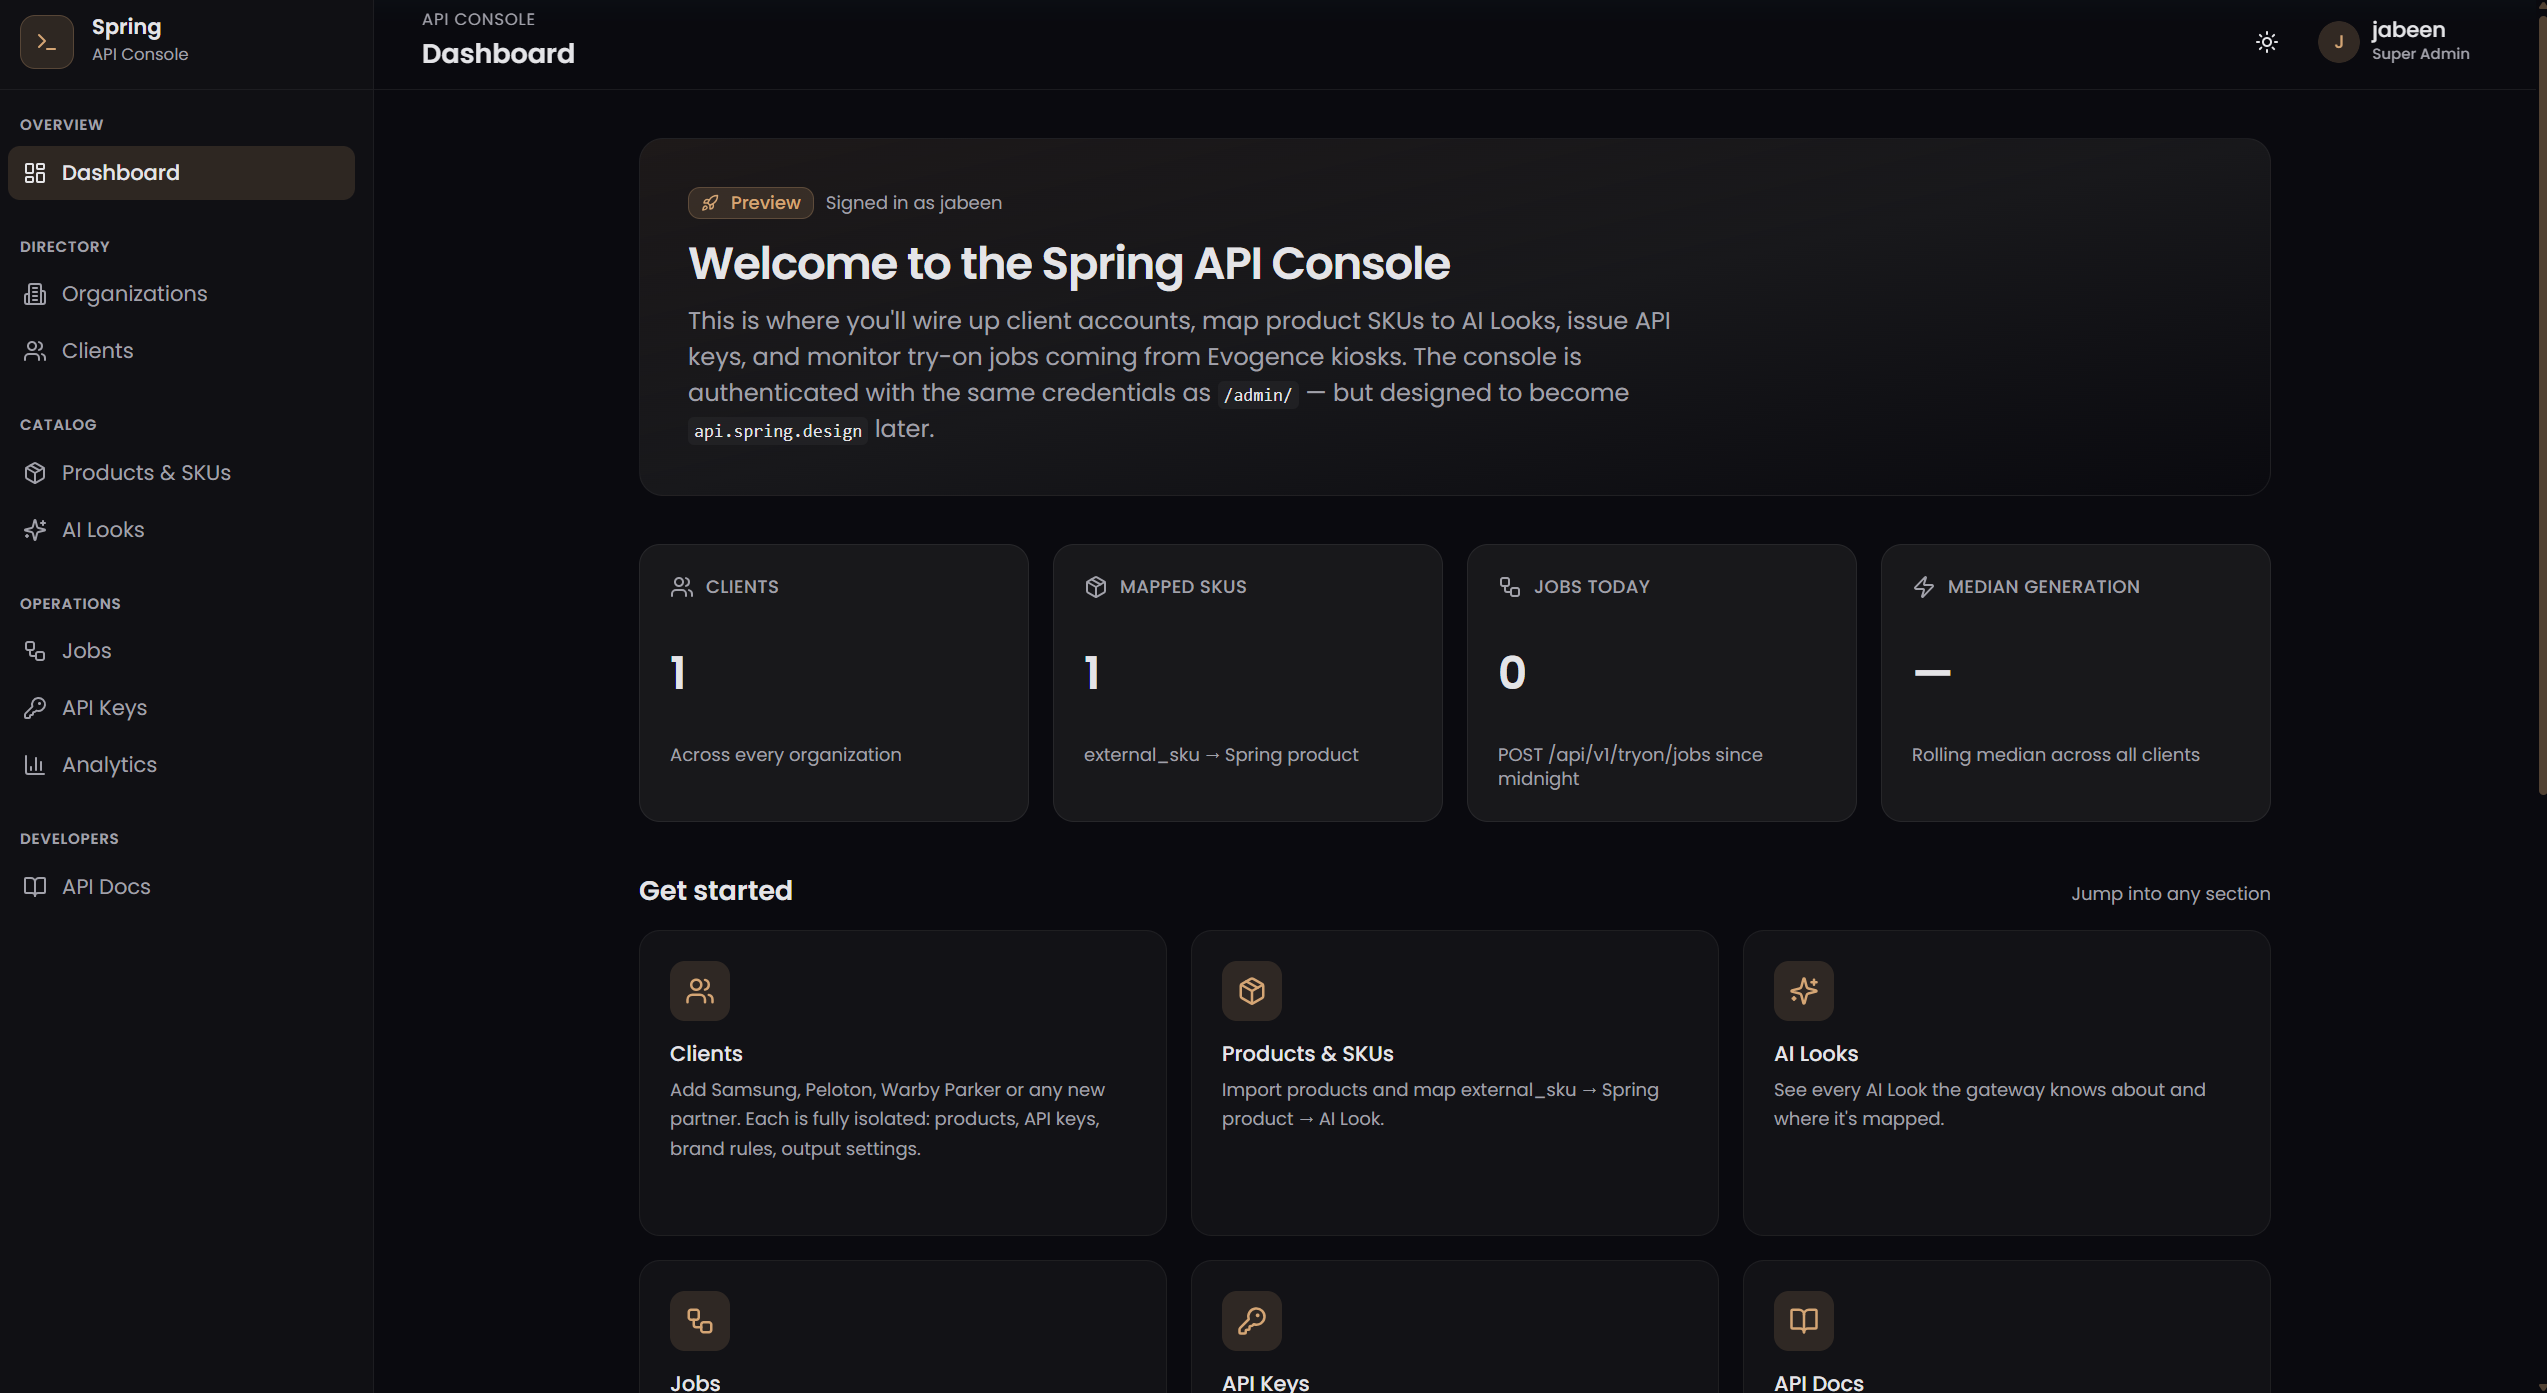Click the Products & SKUs card box icon
This screenshot has height=1393, width=2547.
(x=1252, y=991)
